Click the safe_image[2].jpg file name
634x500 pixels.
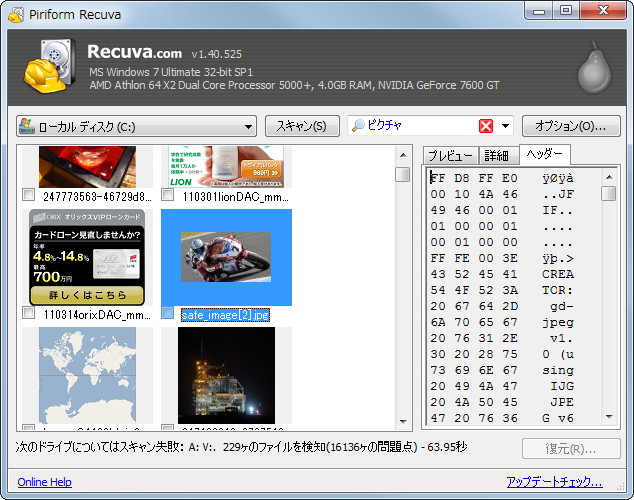click(225, 315)
